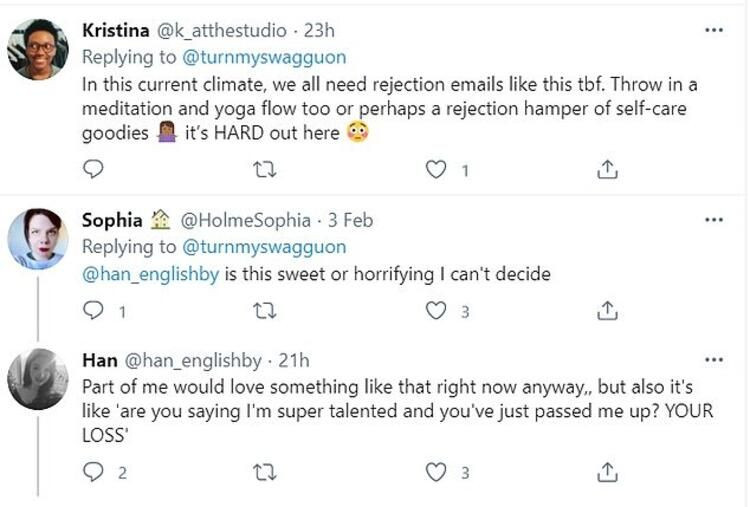Open more options on Kristina's tweet

pyautogui.click(x=713, y=30)
